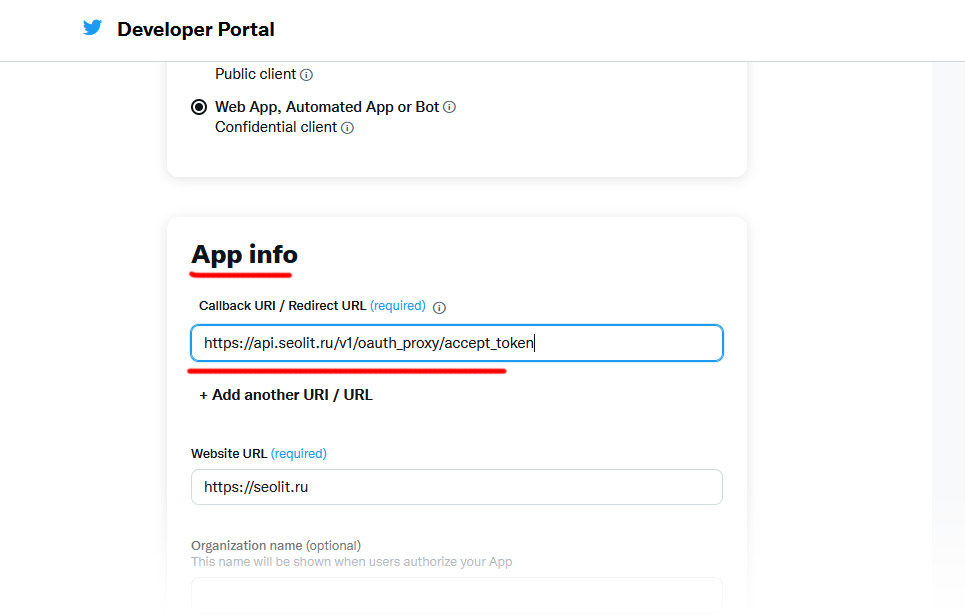The image size is (965, 615).
Task: Click the (required) text beside Website URL
Action: [x=299, y=454]
